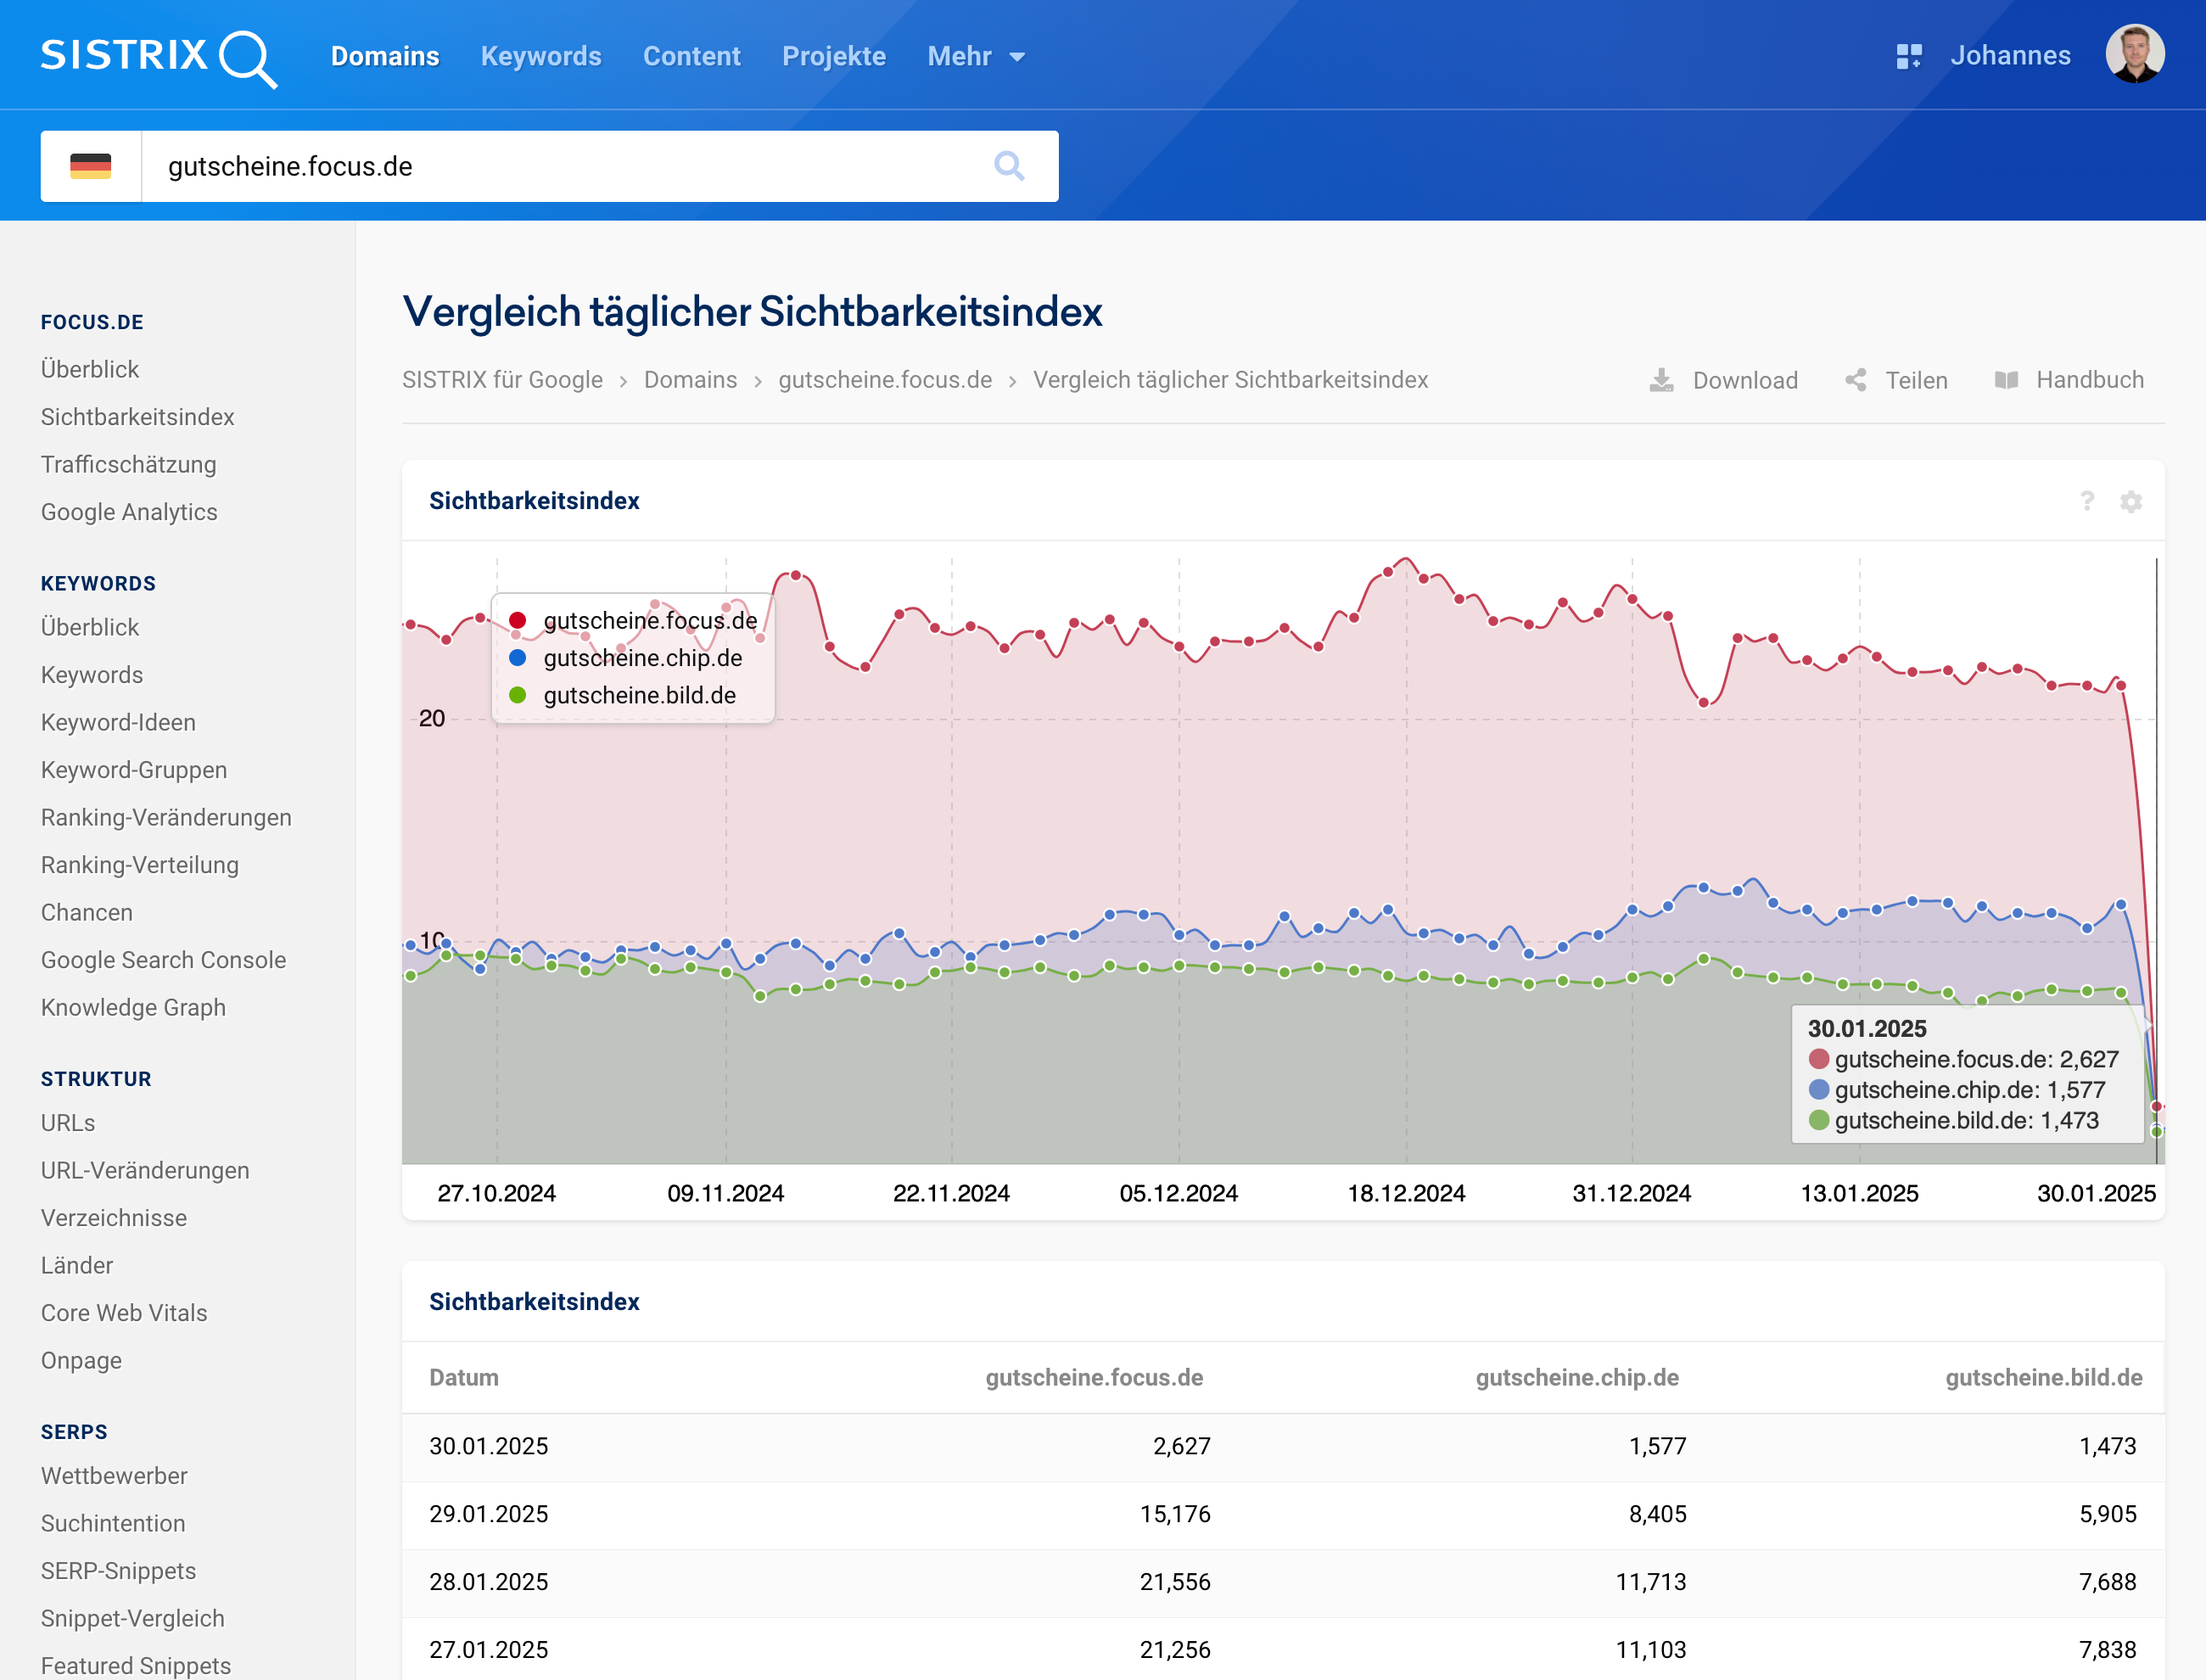Open Core Web Vitals sidebar link

[x=124, y=1313]
